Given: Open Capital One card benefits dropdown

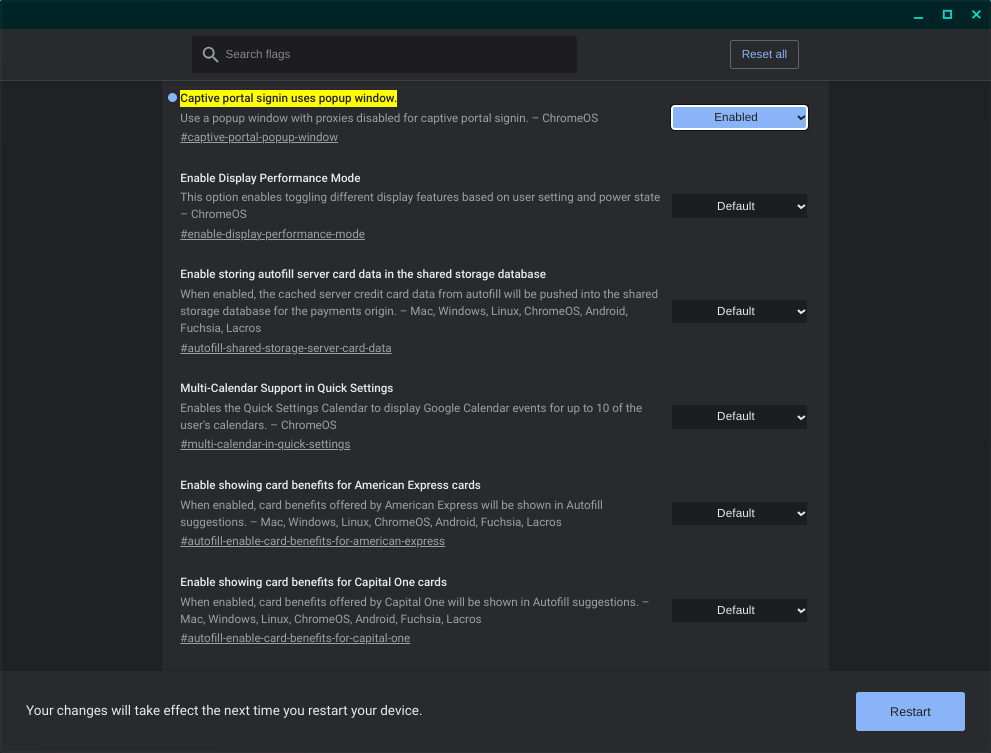Looking at the screenshot, I should pyautogui.click(x=739, y=610).
